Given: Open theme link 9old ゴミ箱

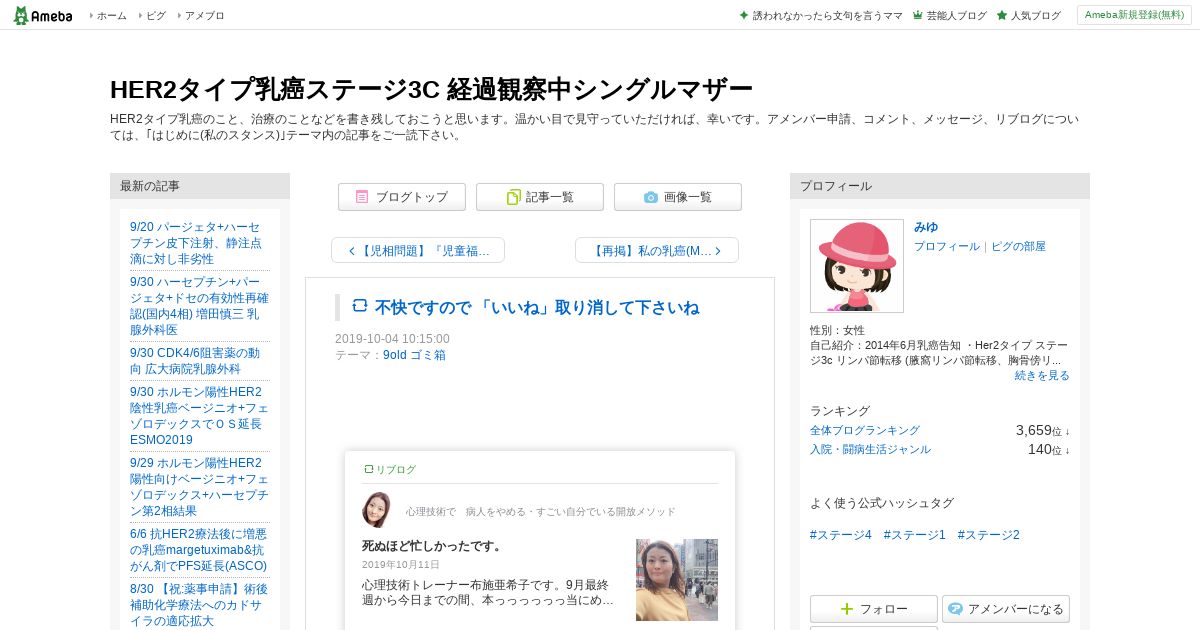Looking at the screenshot, I should (x=414, y=354).
